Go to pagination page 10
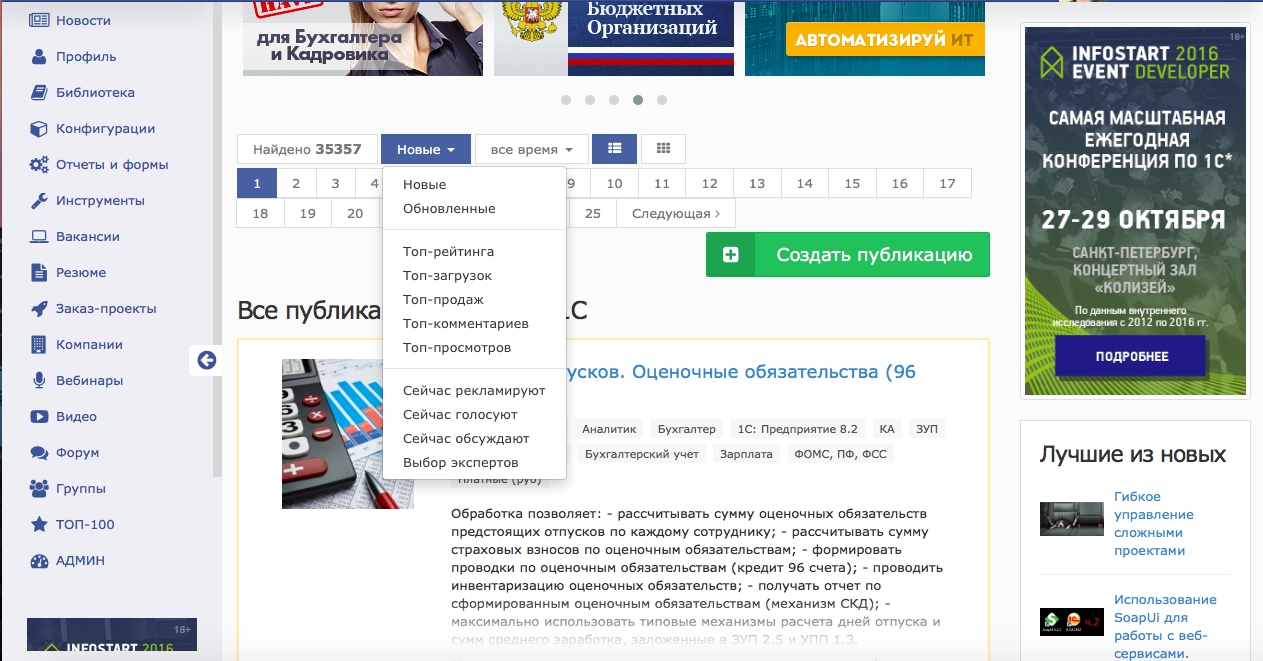This screenshot has height=661, width=1263. coord(614,183)
